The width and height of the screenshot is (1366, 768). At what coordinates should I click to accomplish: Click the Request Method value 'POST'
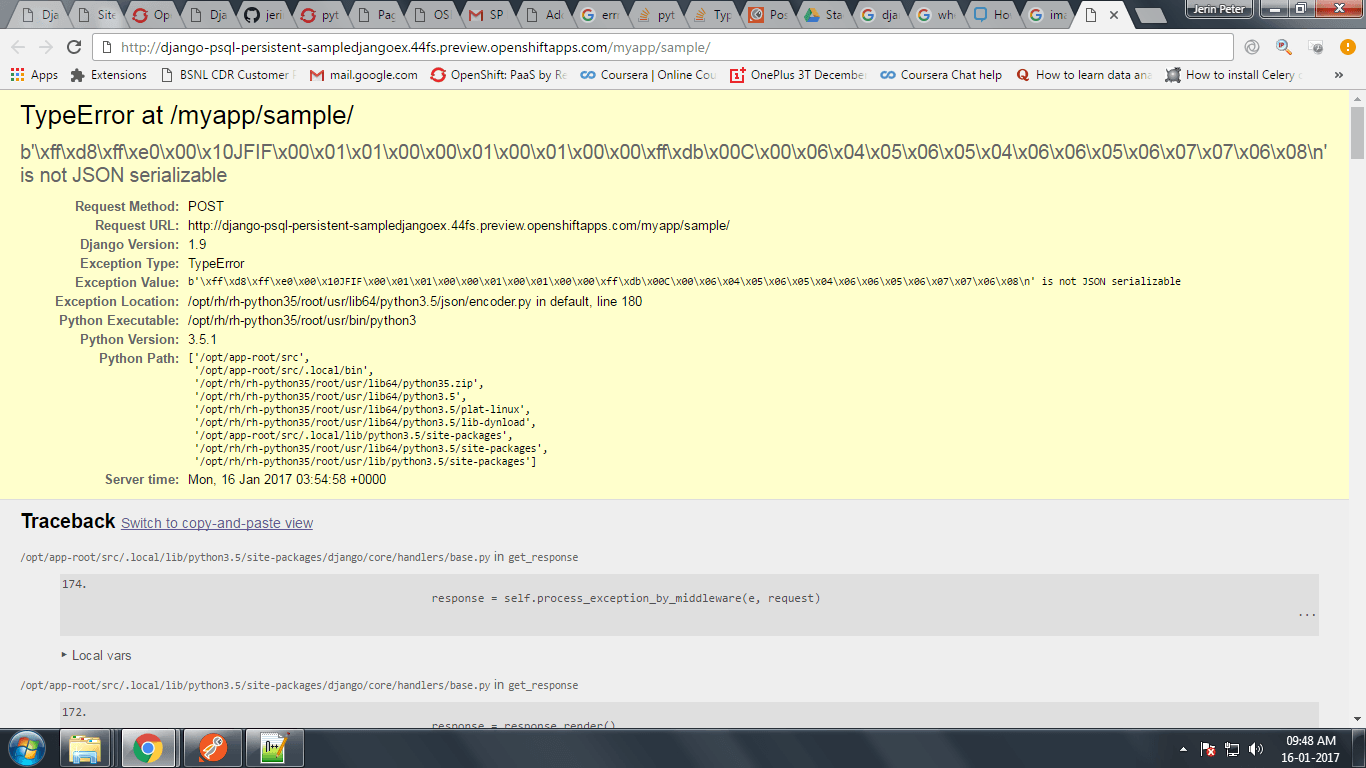pyautogui.click(x=206, y=207)
